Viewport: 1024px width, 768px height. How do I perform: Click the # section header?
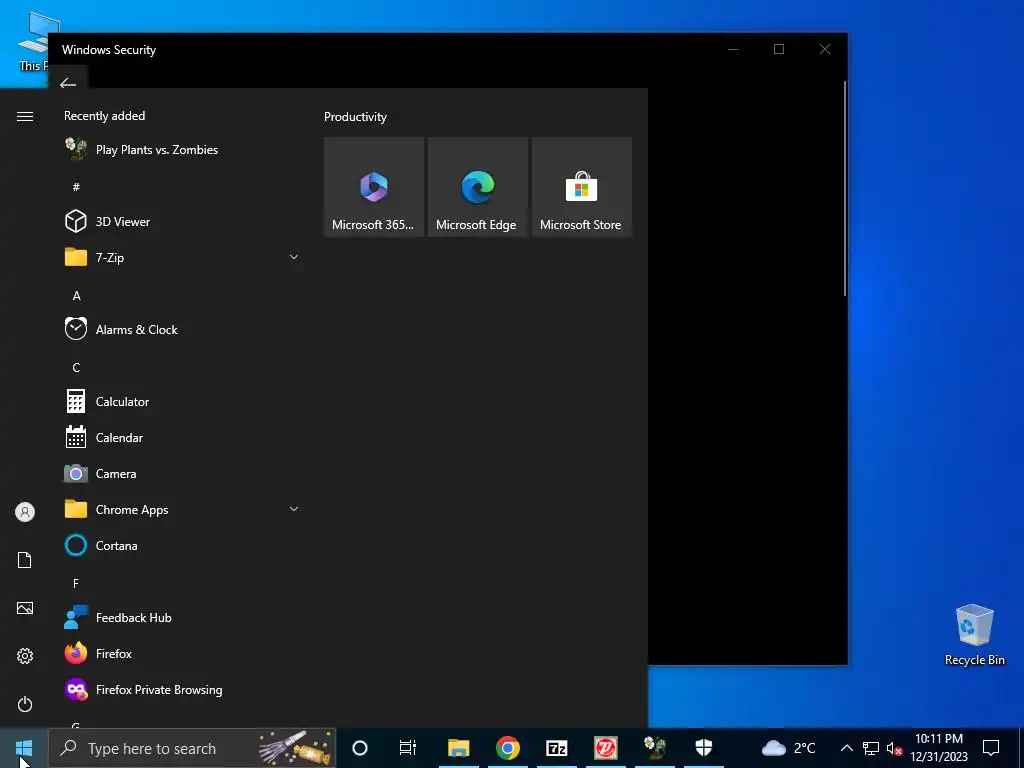(x=76, y=187)
